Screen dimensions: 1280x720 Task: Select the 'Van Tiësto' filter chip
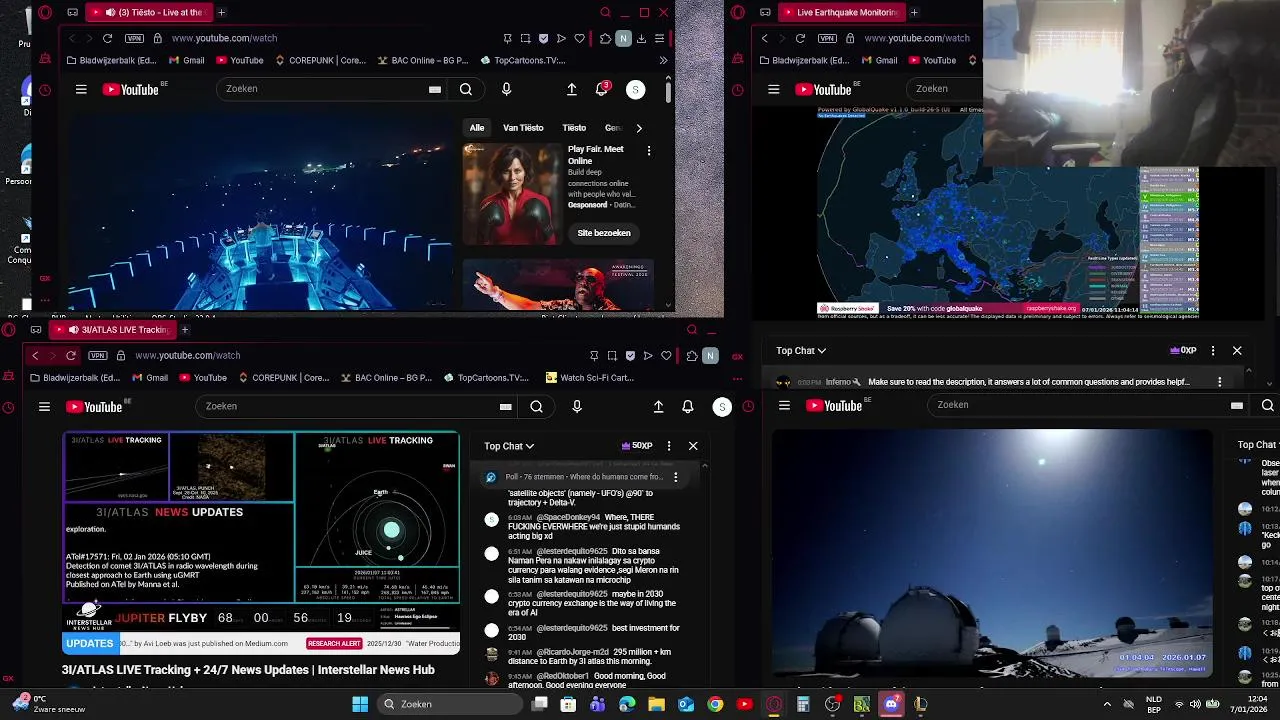tap(523, 128)
